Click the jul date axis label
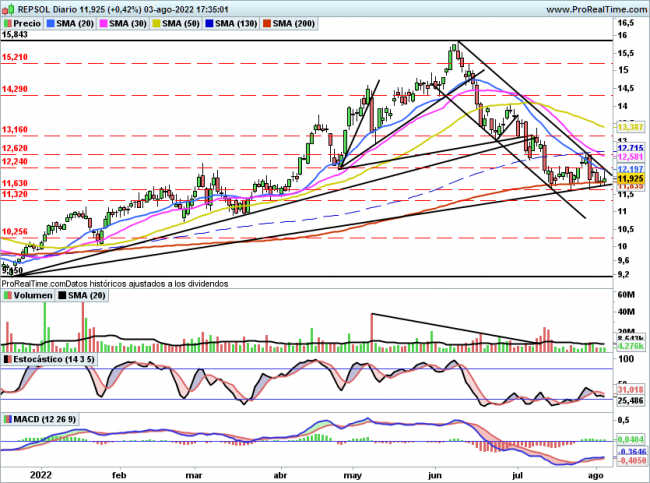The height and width of the screenshot is (483, 650). point(517,475)
